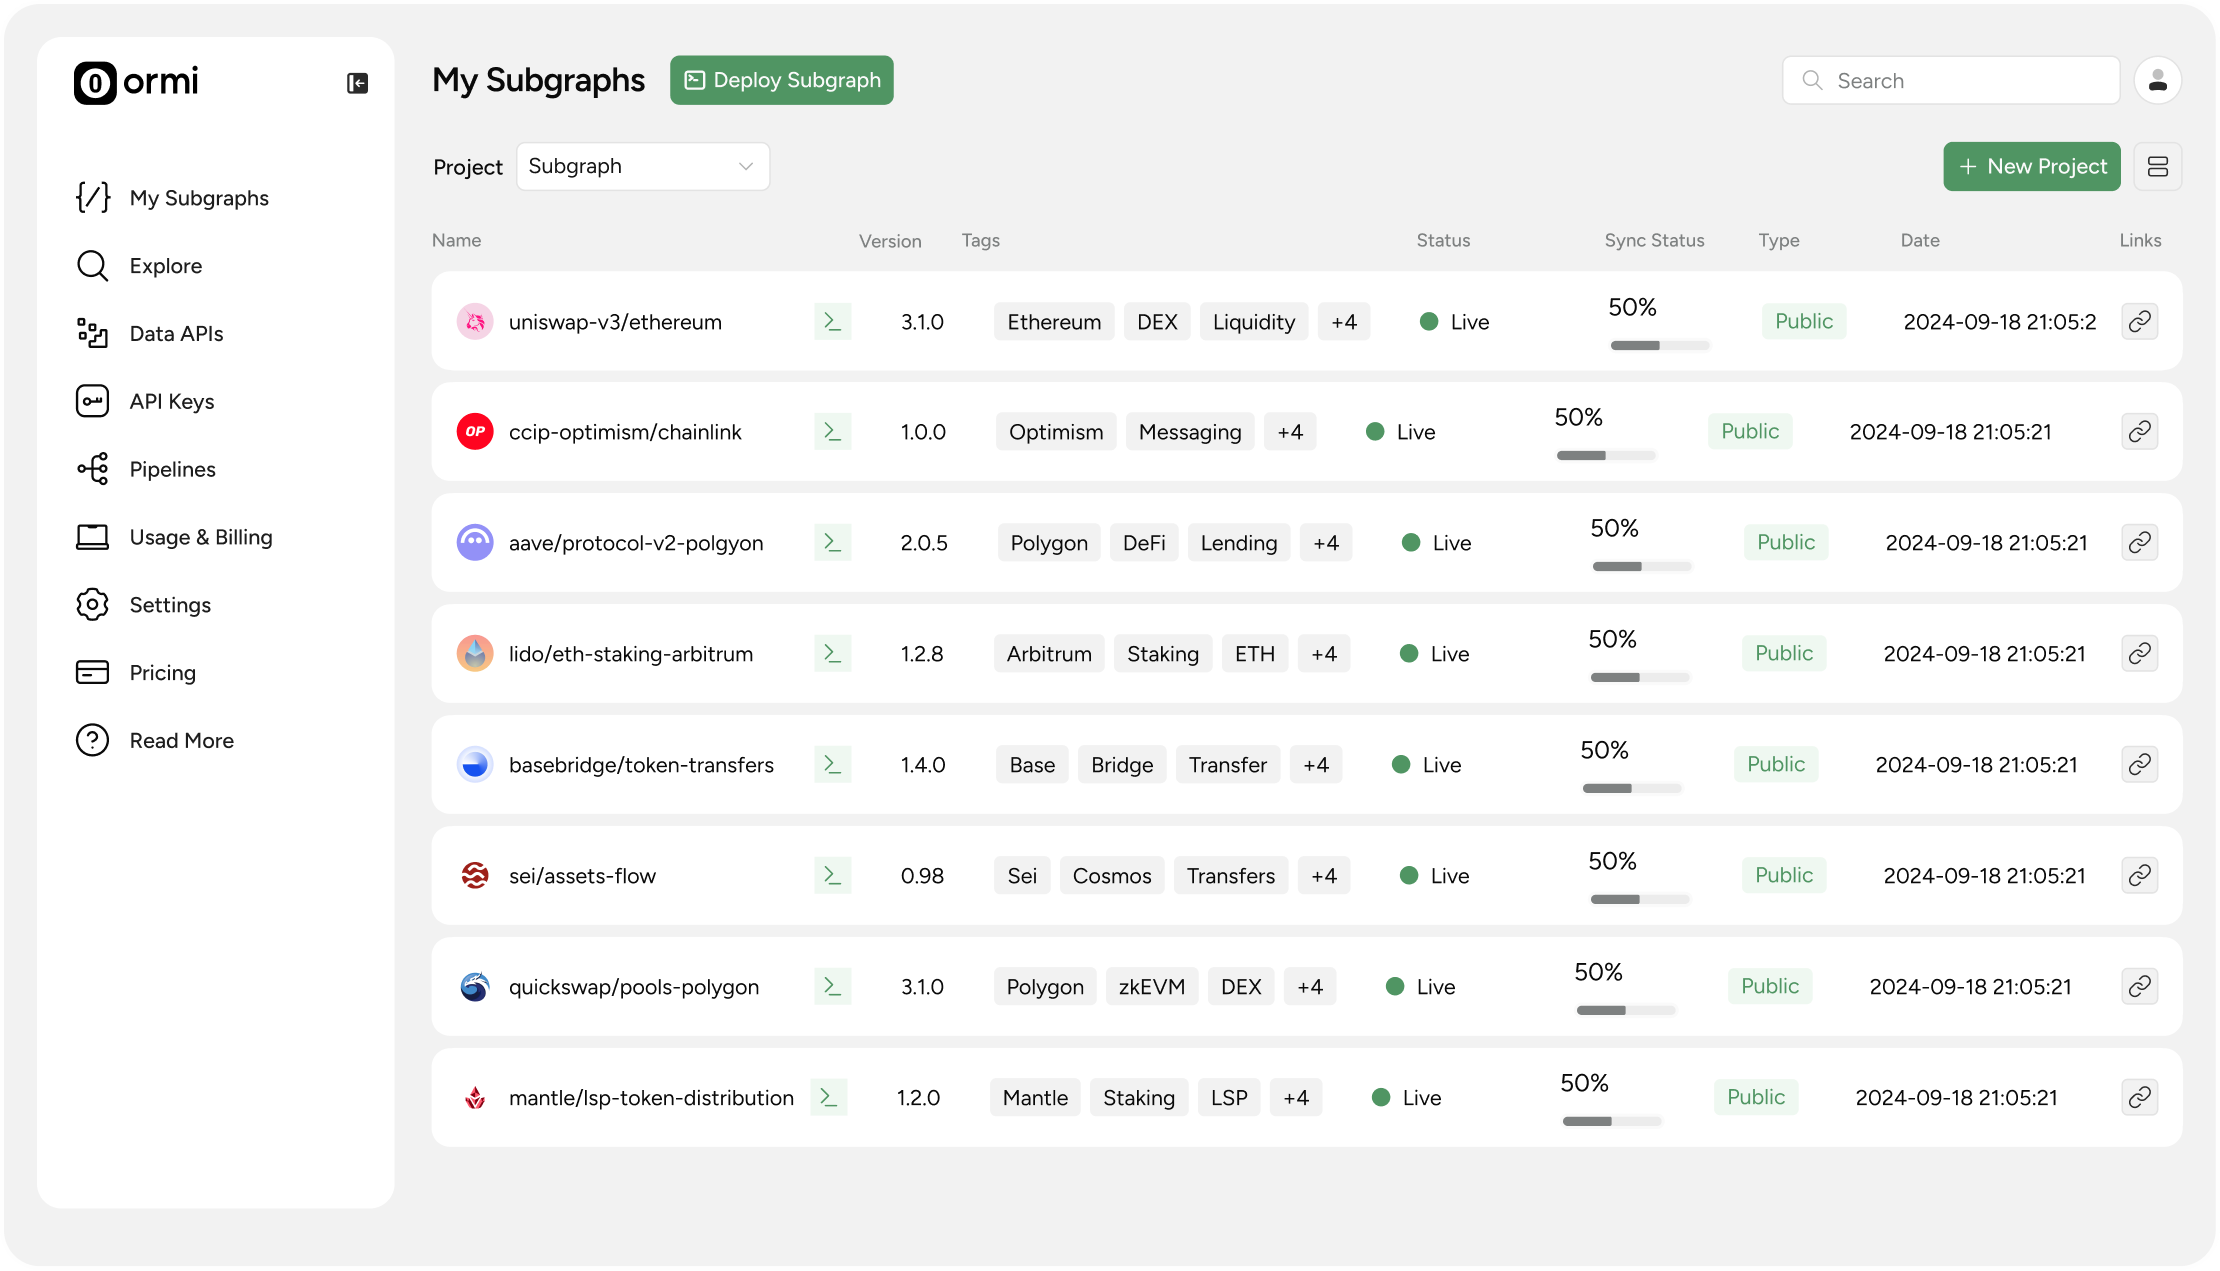This screenshot has height=1271, width=2220.
Task: Open terminal icon for quickswap/pools-polygon
Action: [832, 986]
